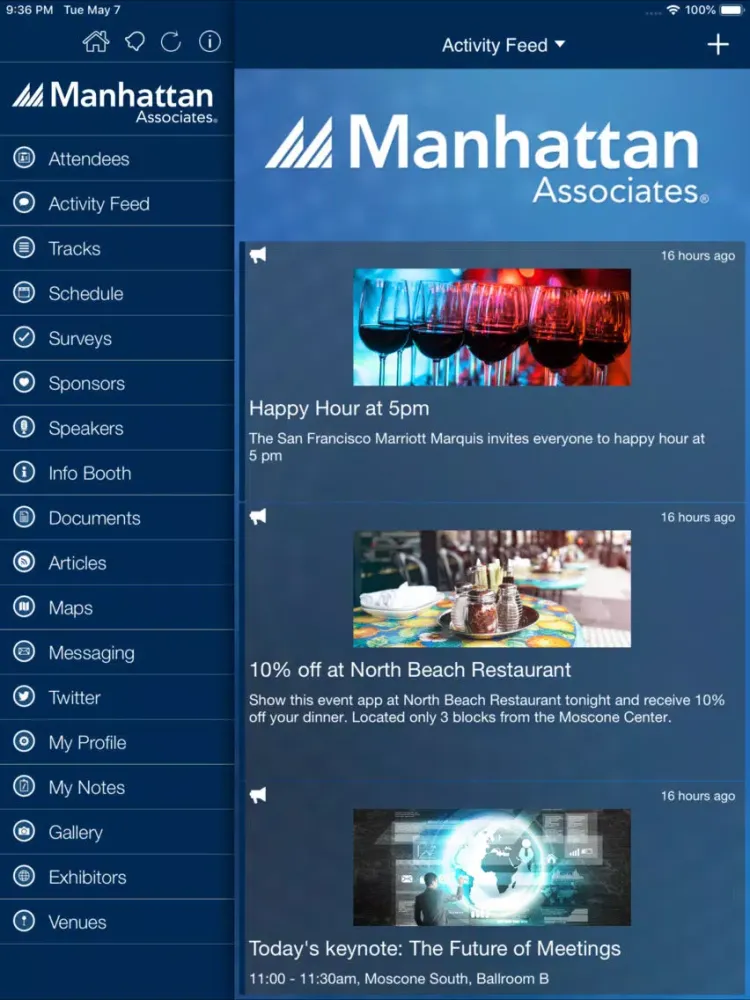Open the Exhibitors menu label
This screenshot has height=1000, width=750.
pos(87,877)
